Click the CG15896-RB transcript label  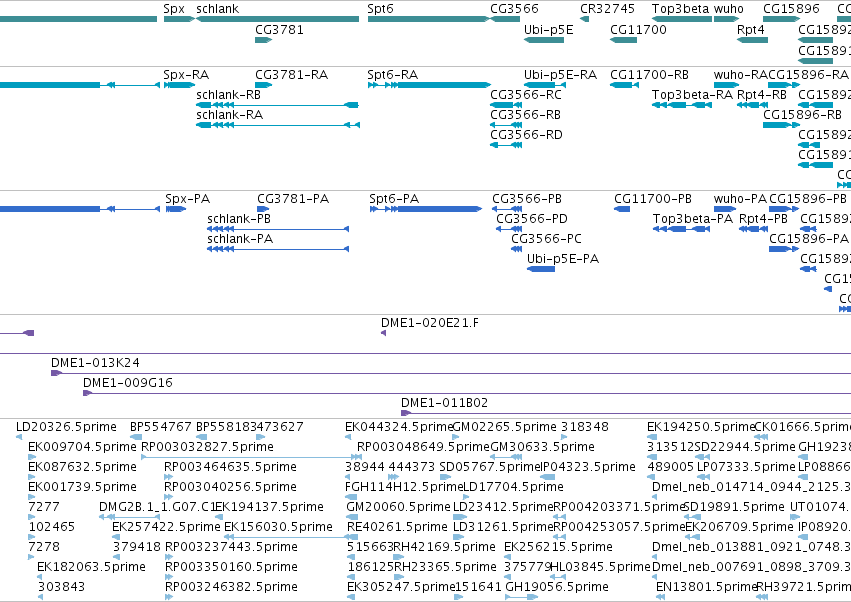pos(802,115)
